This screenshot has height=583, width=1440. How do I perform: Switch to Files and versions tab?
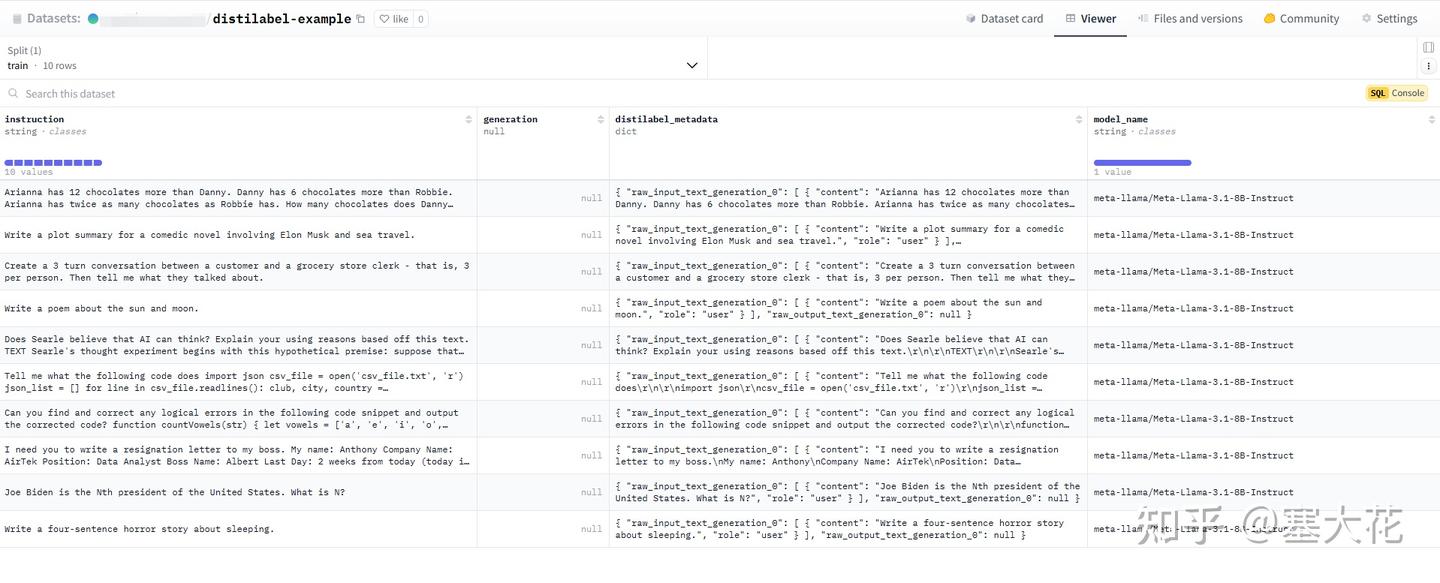[x=1190, y=19]
